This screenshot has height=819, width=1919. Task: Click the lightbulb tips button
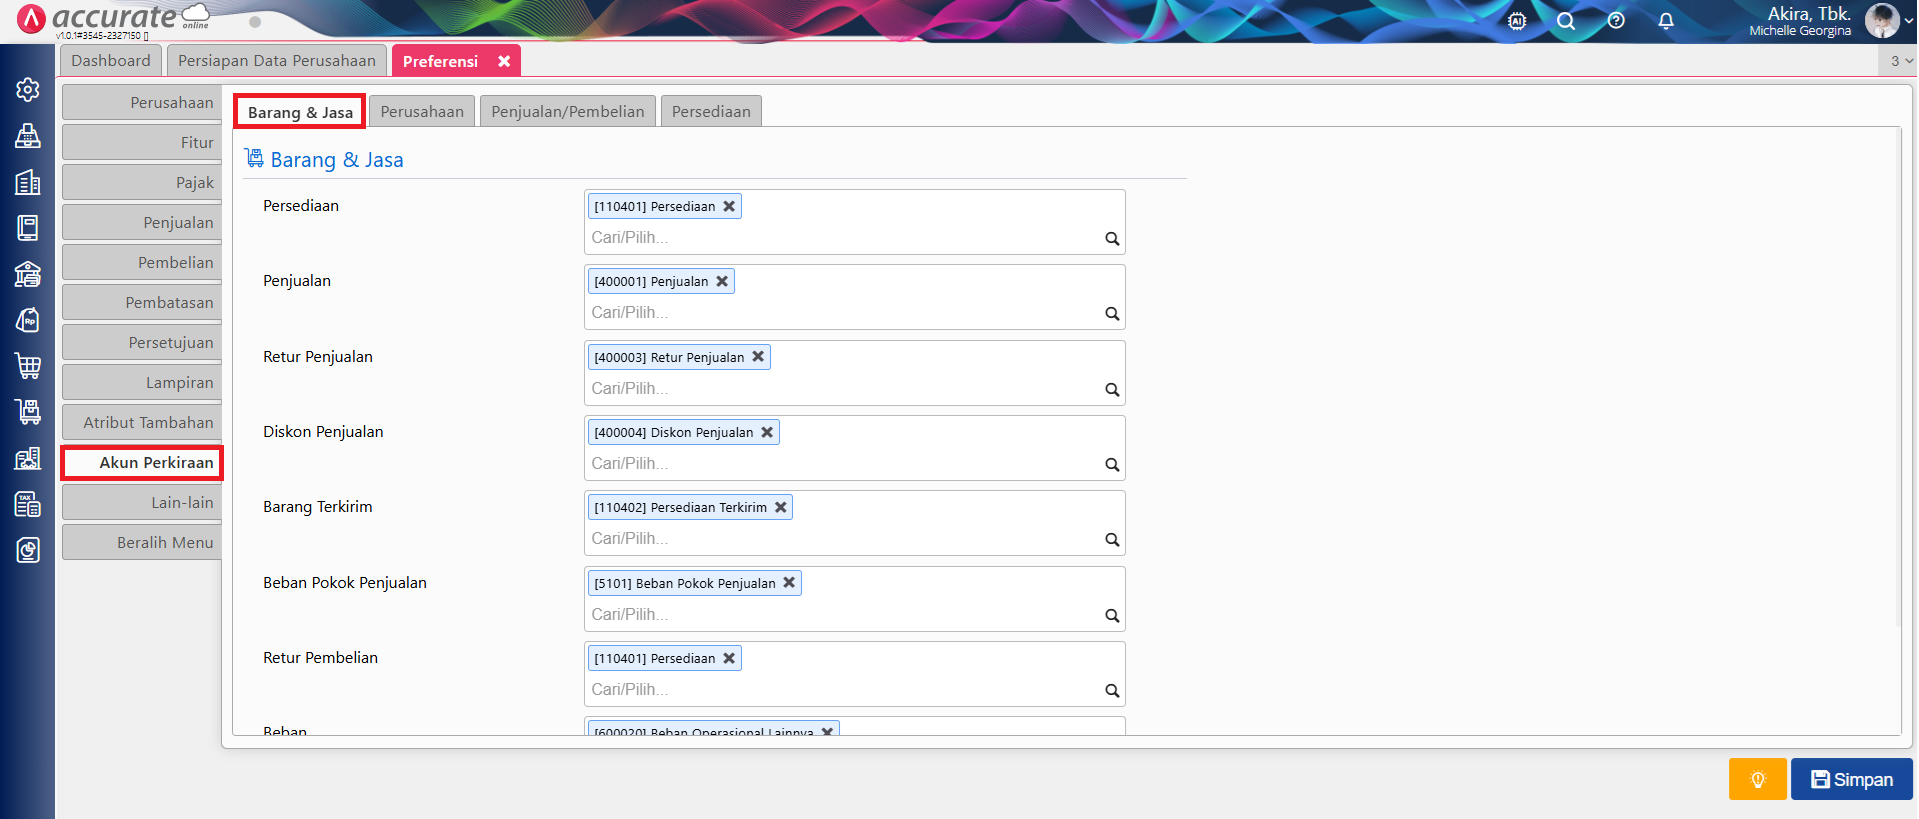click(x=1756, y=779)
